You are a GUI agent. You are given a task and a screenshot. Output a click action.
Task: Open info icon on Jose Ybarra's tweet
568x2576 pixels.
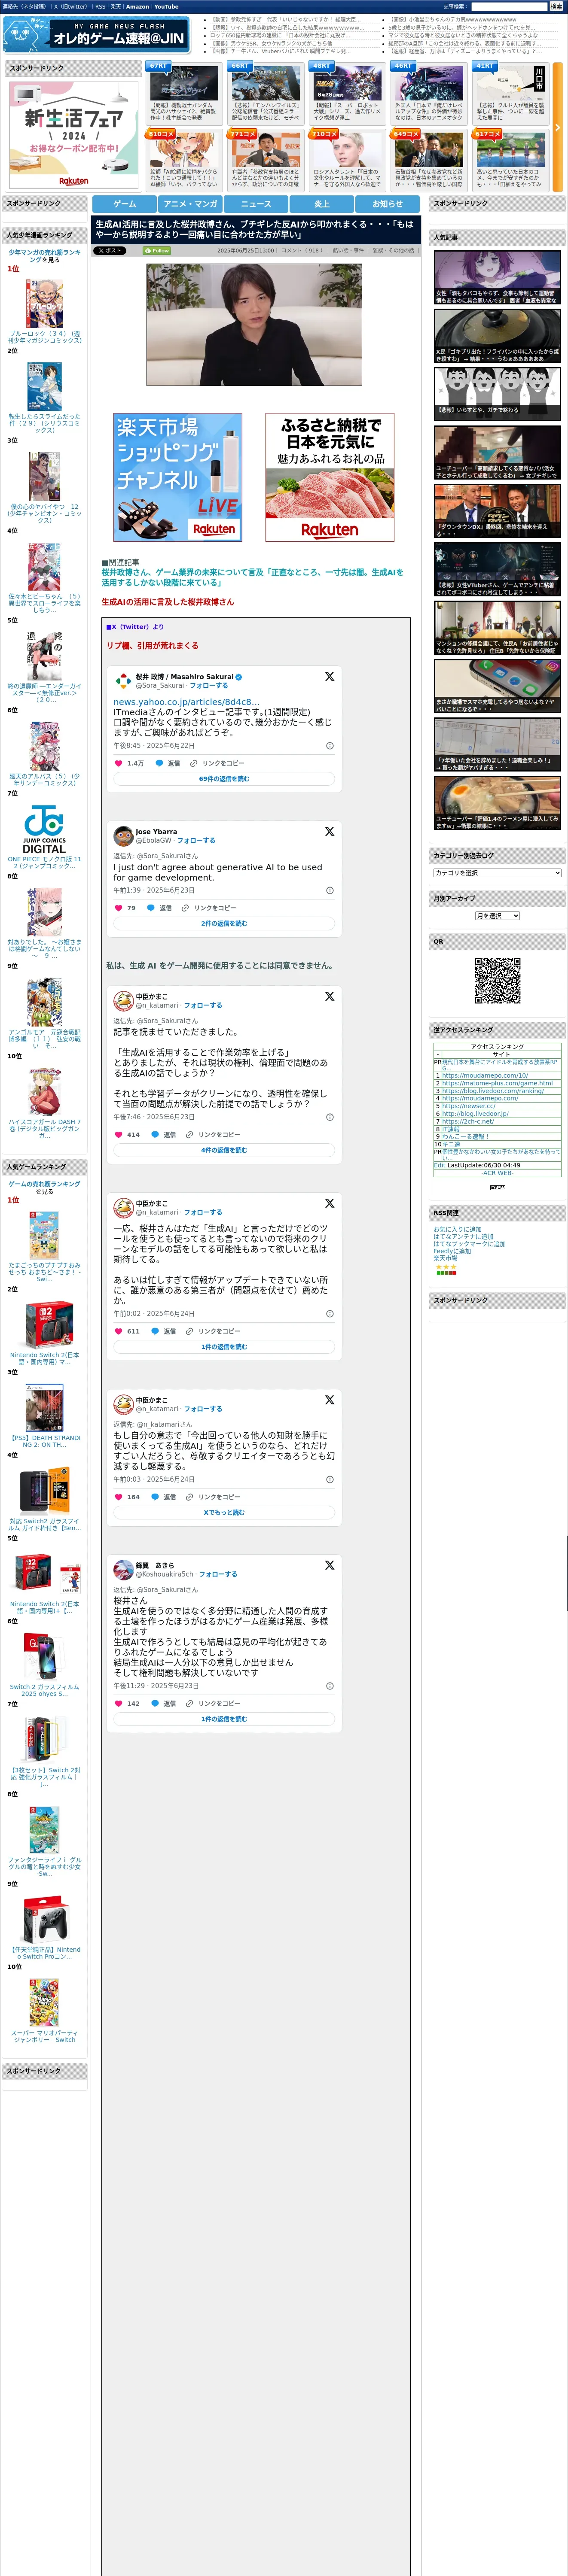(330, 890)
